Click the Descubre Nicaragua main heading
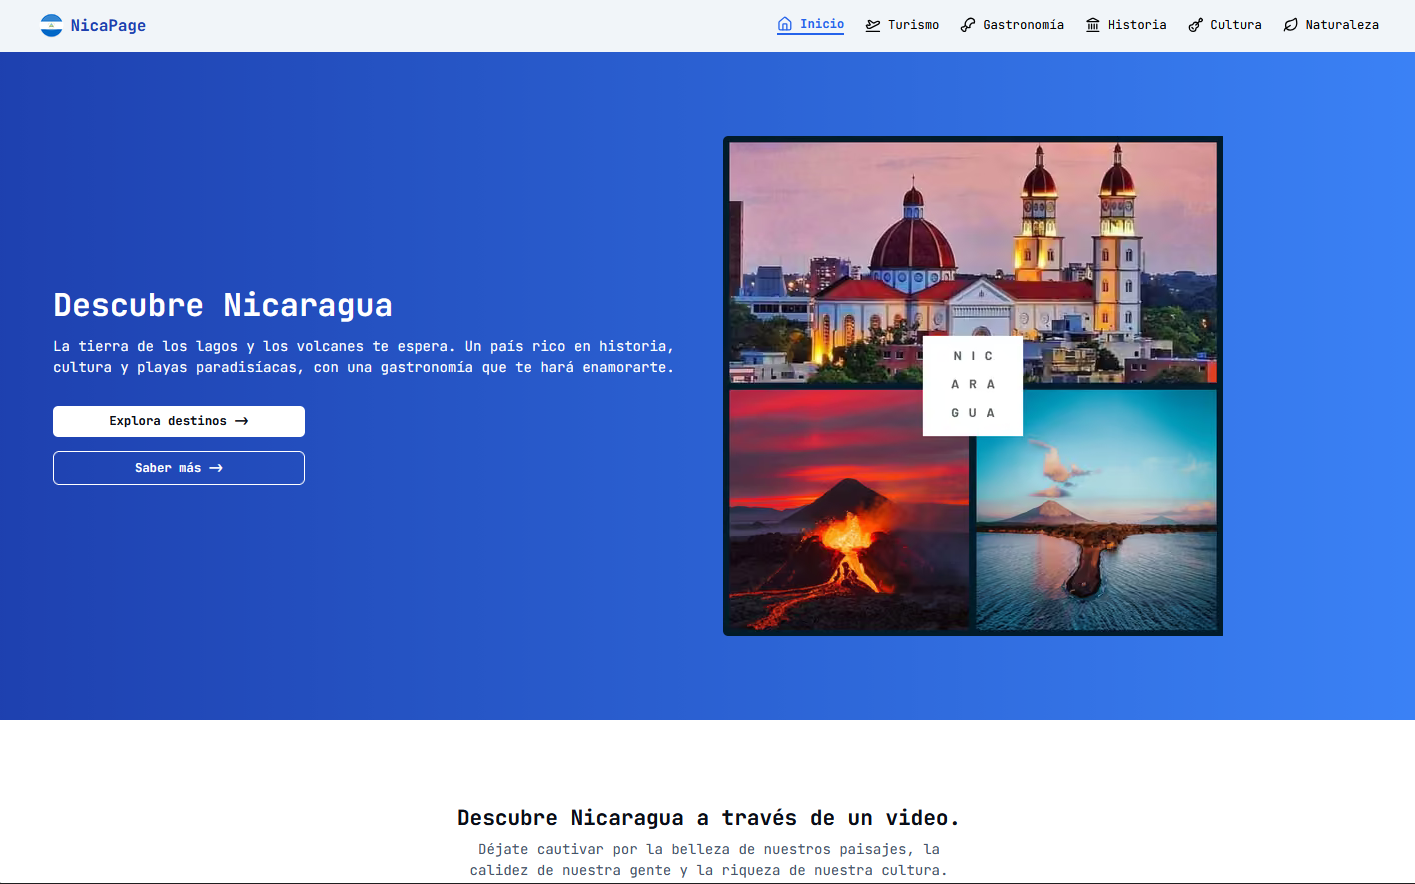The height and width of the screenshot is (884, 1415). pyautogui.click(x=223, y=305)
